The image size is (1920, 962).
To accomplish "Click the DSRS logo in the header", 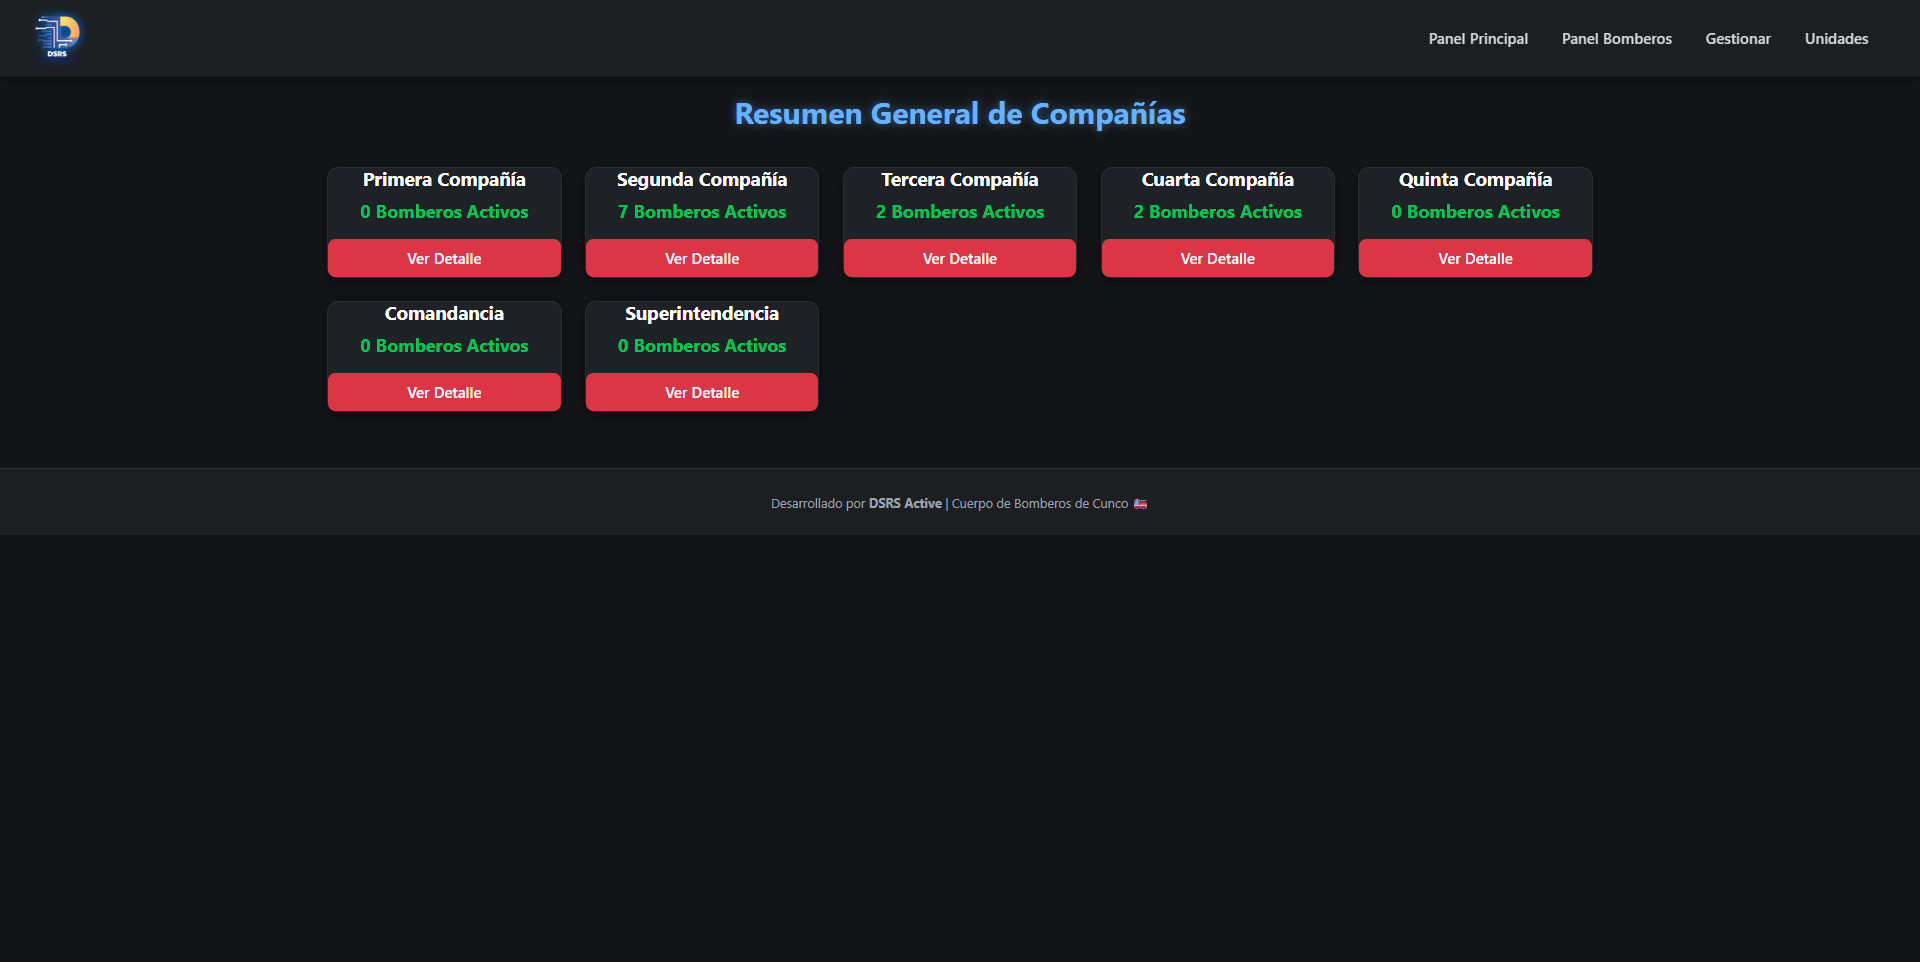I will tap(57, 37).
